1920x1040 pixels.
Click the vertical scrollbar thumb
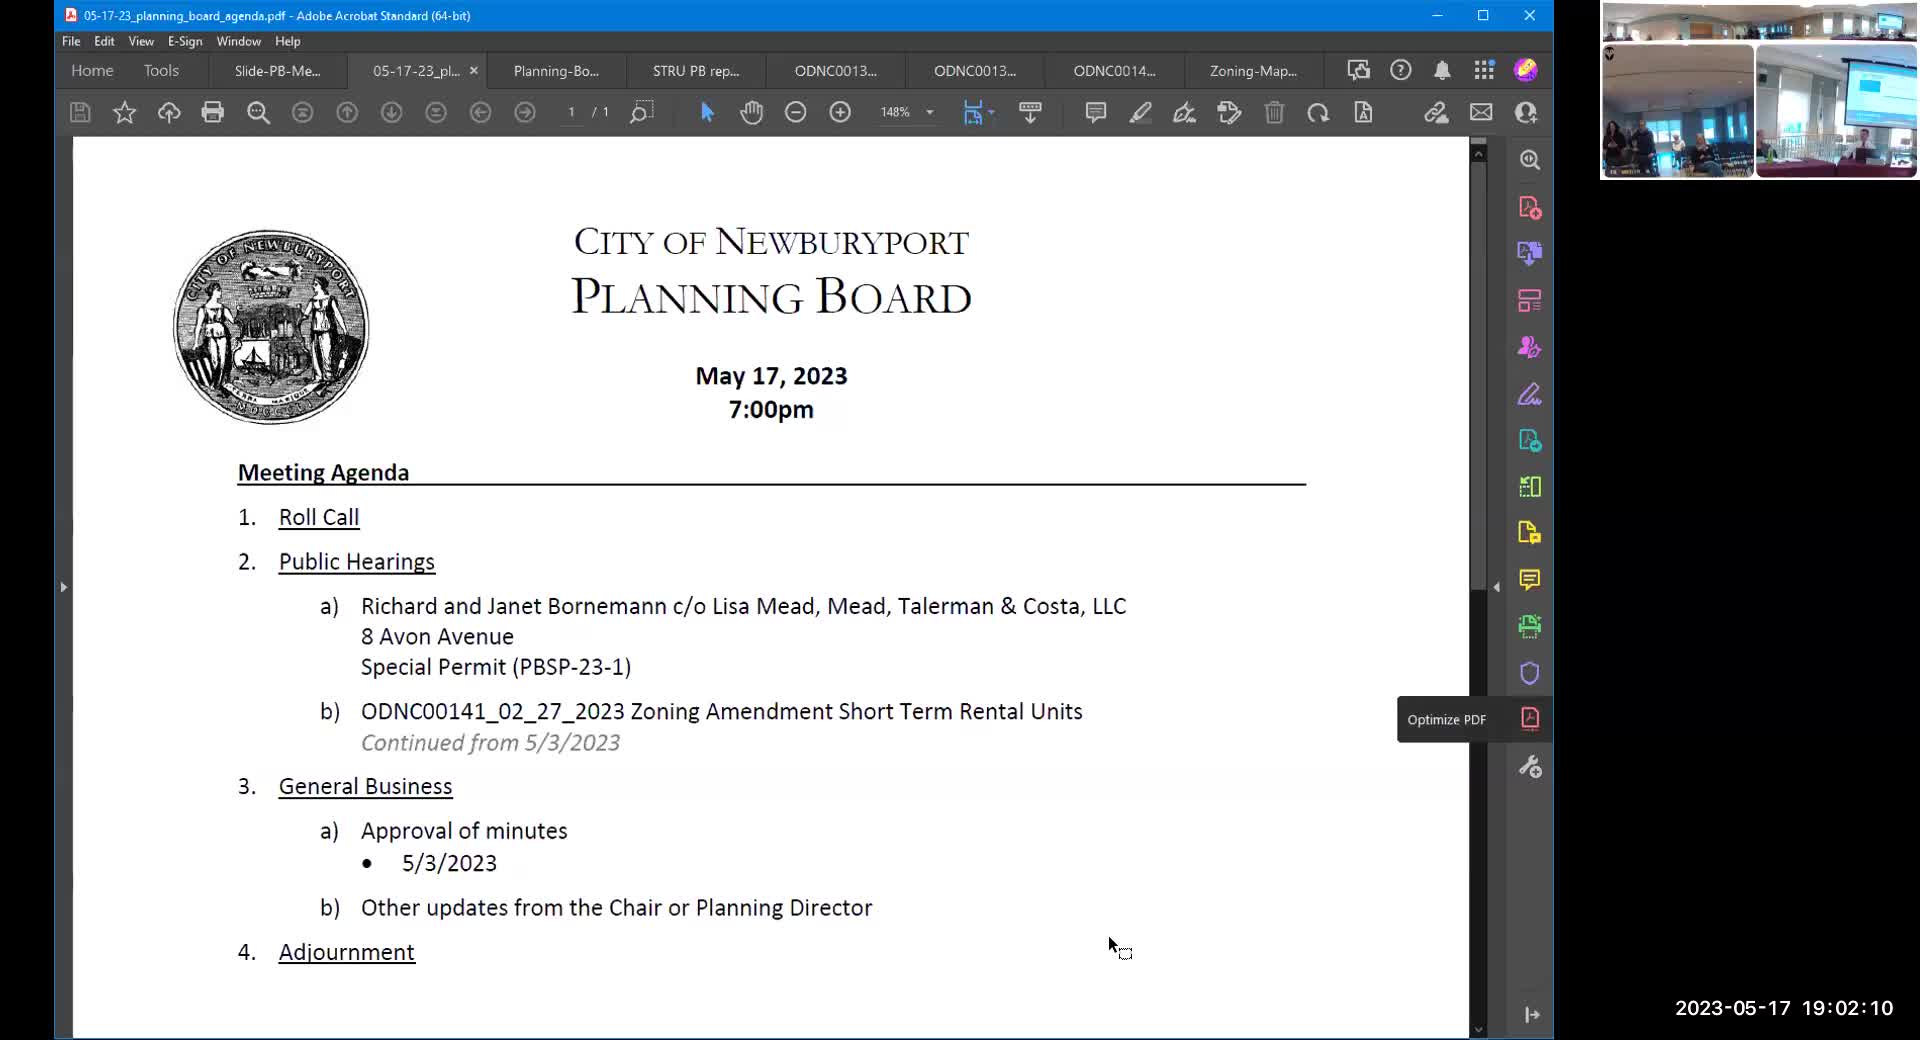tap(1478, 375)
